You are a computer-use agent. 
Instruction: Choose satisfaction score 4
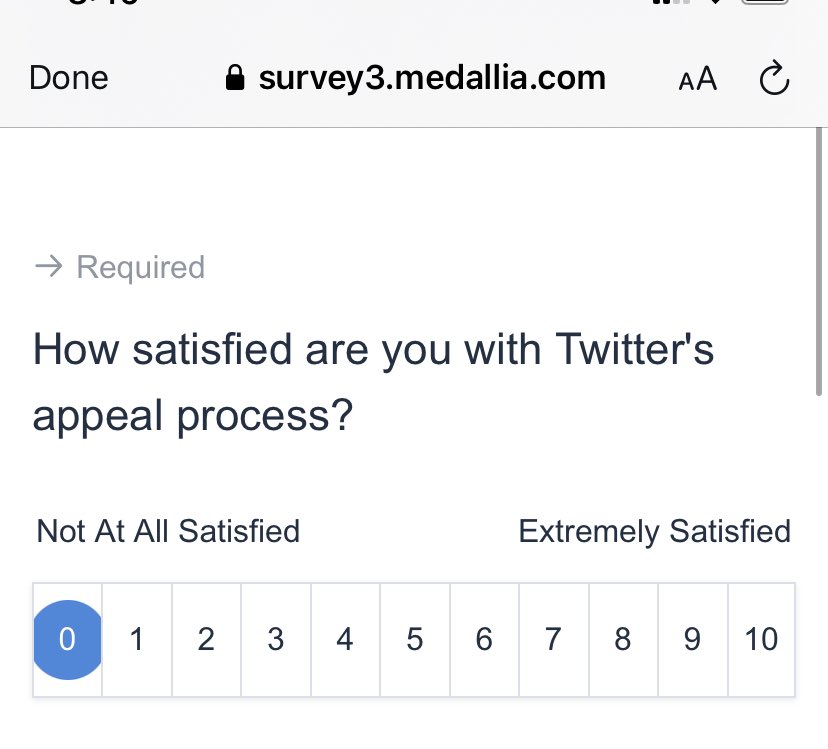(x=345, y=640)
